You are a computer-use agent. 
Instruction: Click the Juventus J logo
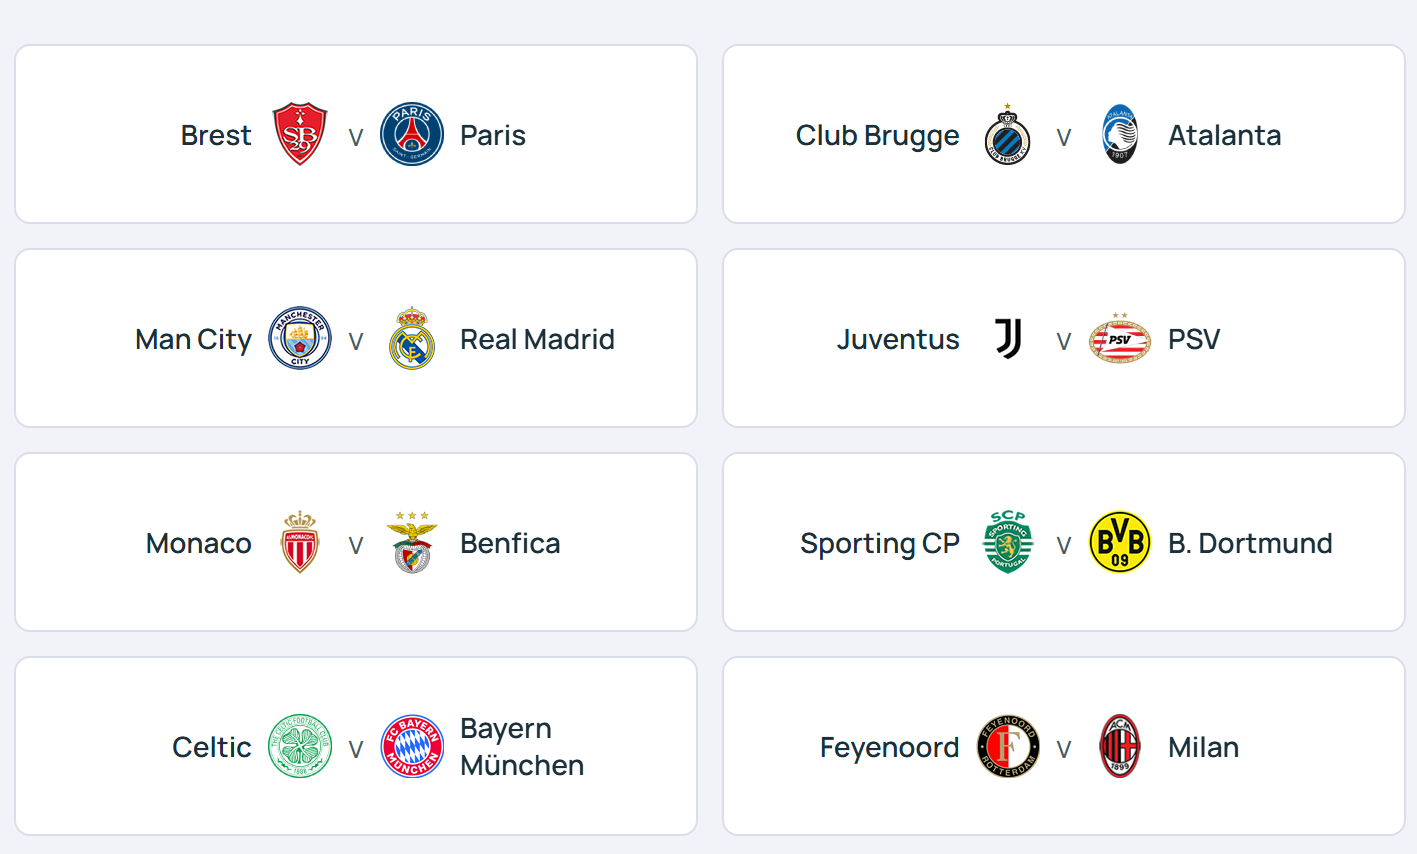click(1008, 338)
